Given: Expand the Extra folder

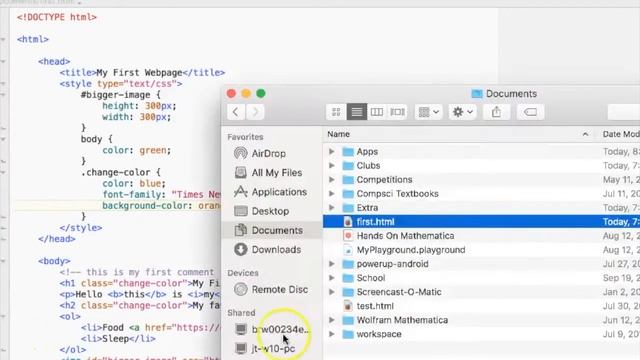Looking at the screenshot, I should [x=331, y=207].
